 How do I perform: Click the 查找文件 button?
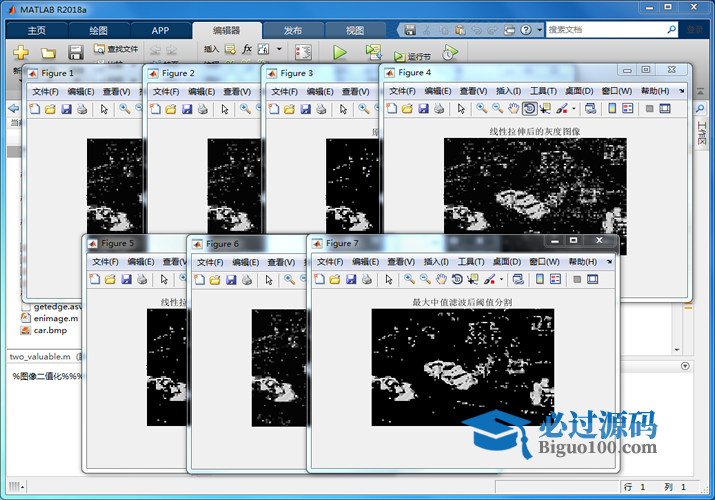coord(116,48)
